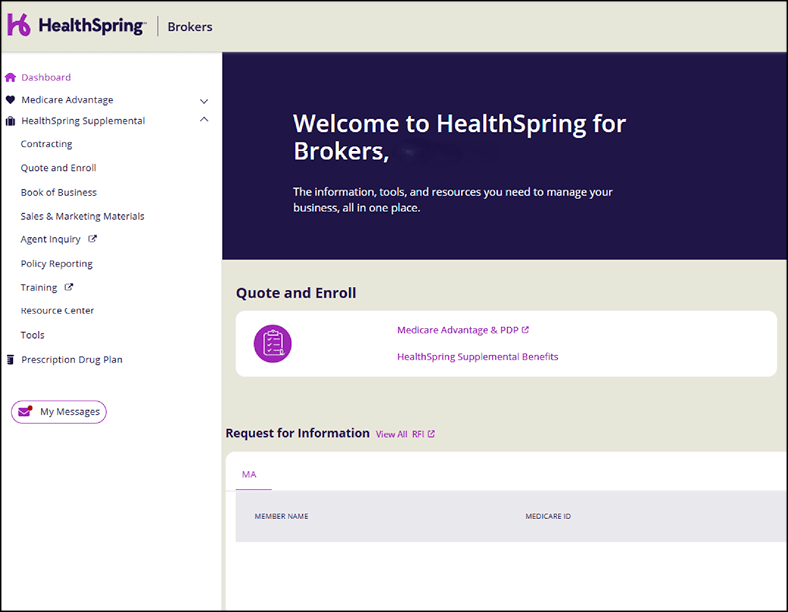
Task: Select Medicare Advantage in the sidebar
Action: click(x=67, y=100)
